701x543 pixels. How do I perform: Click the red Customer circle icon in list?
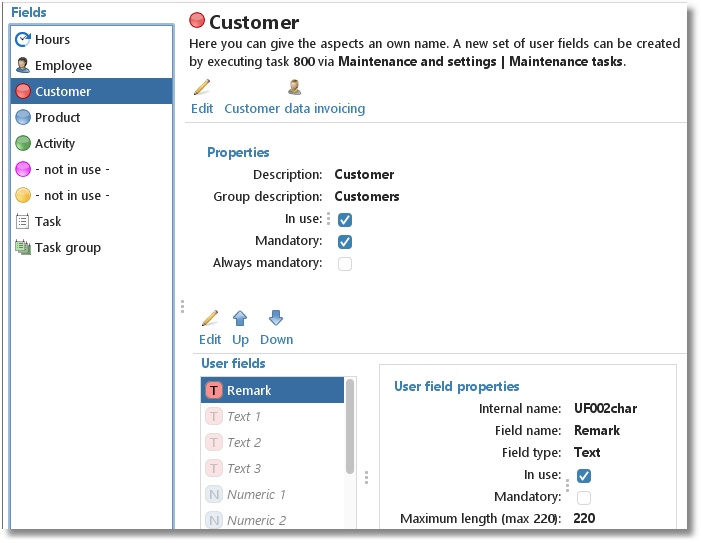[23, 91]
